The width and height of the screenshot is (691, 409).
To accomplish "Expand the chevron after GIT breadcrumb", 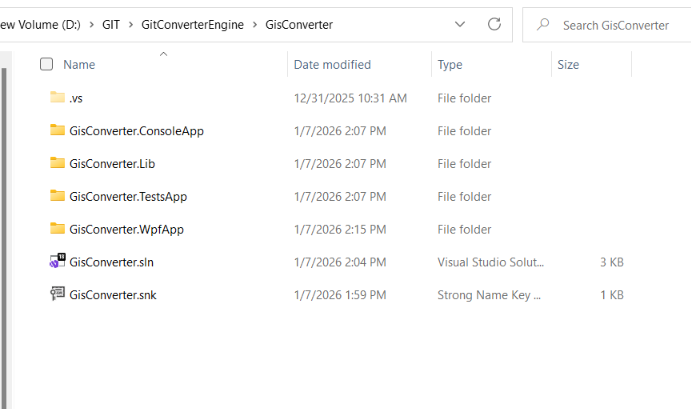I will pos(131,25).
